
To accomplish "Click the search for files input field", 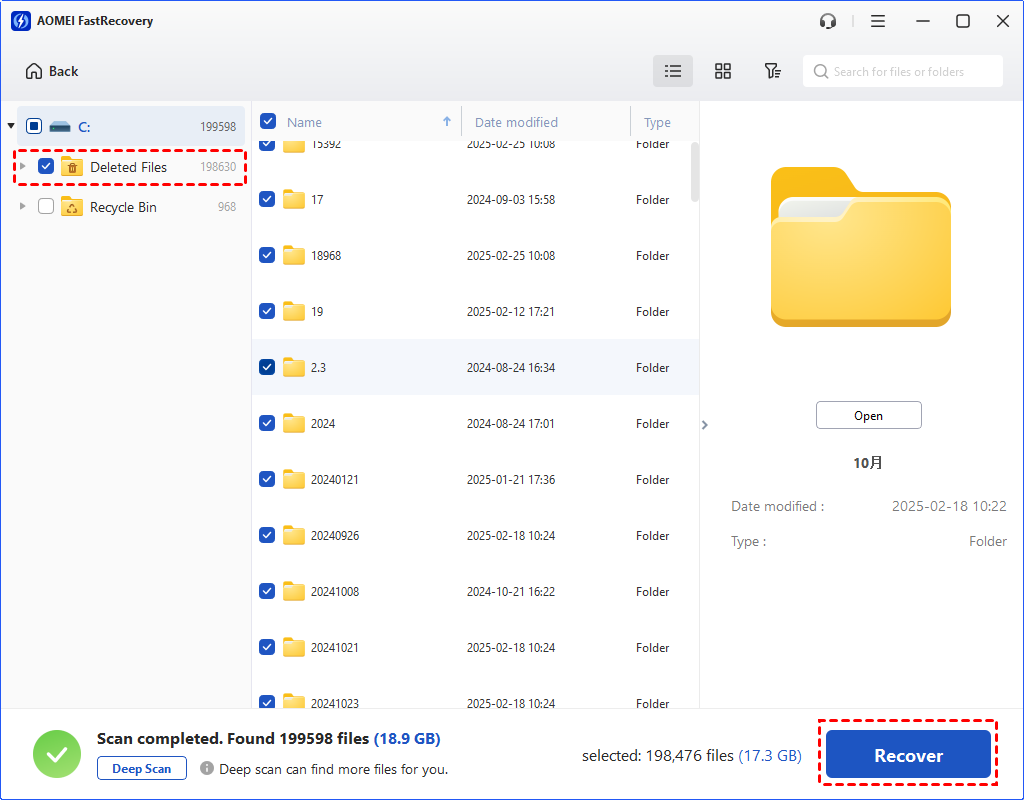I will pyautogui.click(x=910, y=71).
